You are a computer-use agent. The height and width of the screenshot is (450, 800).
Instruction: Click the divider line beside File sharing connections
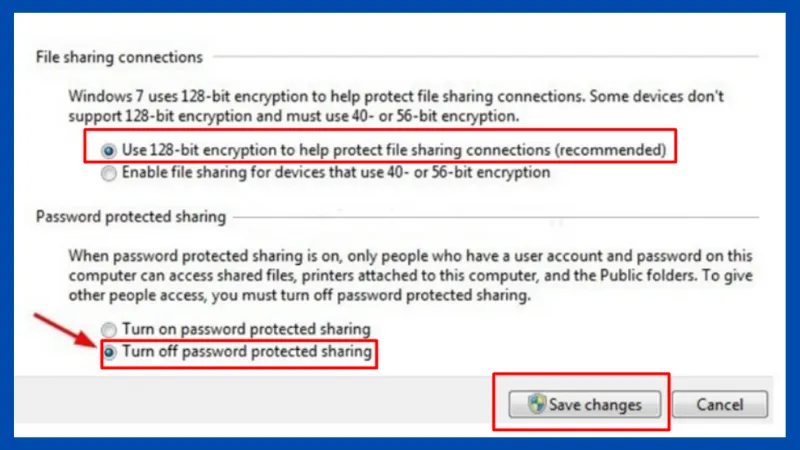tap(480, 58)
